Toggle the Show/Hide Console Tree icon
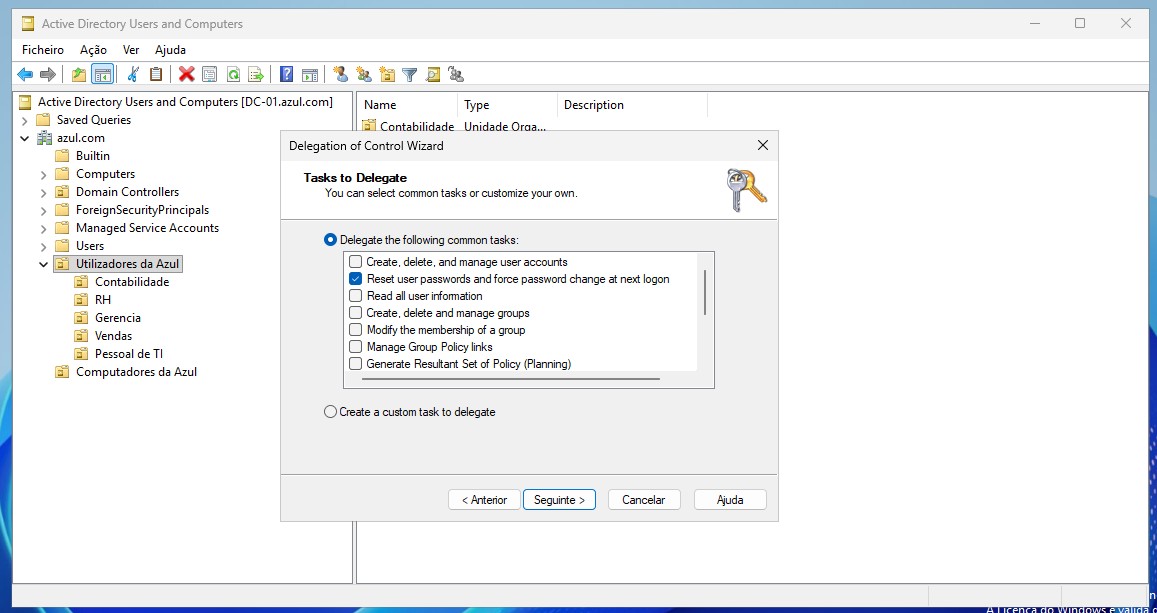Viewport: 1157px width, 613px height. click(102, 75)
